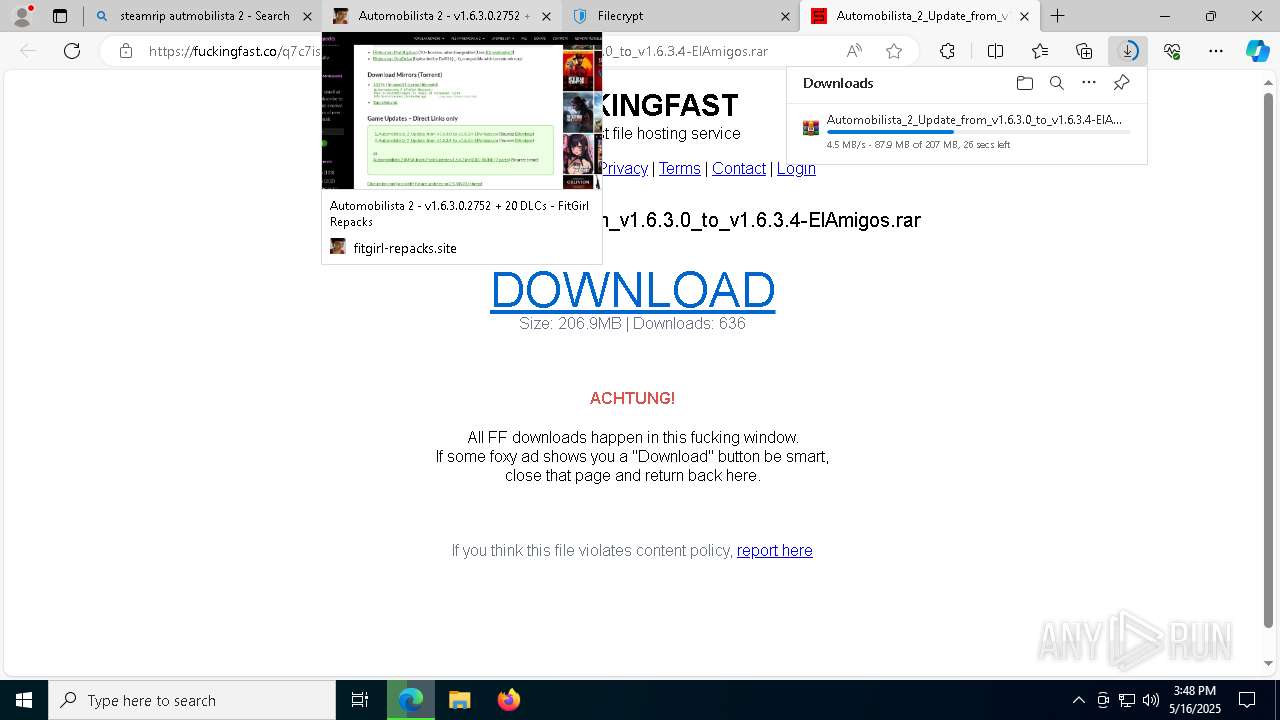Image resolution: width=1280 pixels, height=720 pixels.
Task: Go back to the previous page
Action: coord(28,51)
